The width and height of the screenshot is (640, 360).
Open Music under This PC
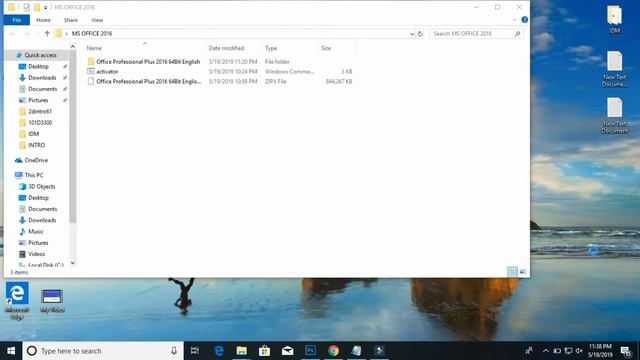pyautogui.click(x=36, y=231)
